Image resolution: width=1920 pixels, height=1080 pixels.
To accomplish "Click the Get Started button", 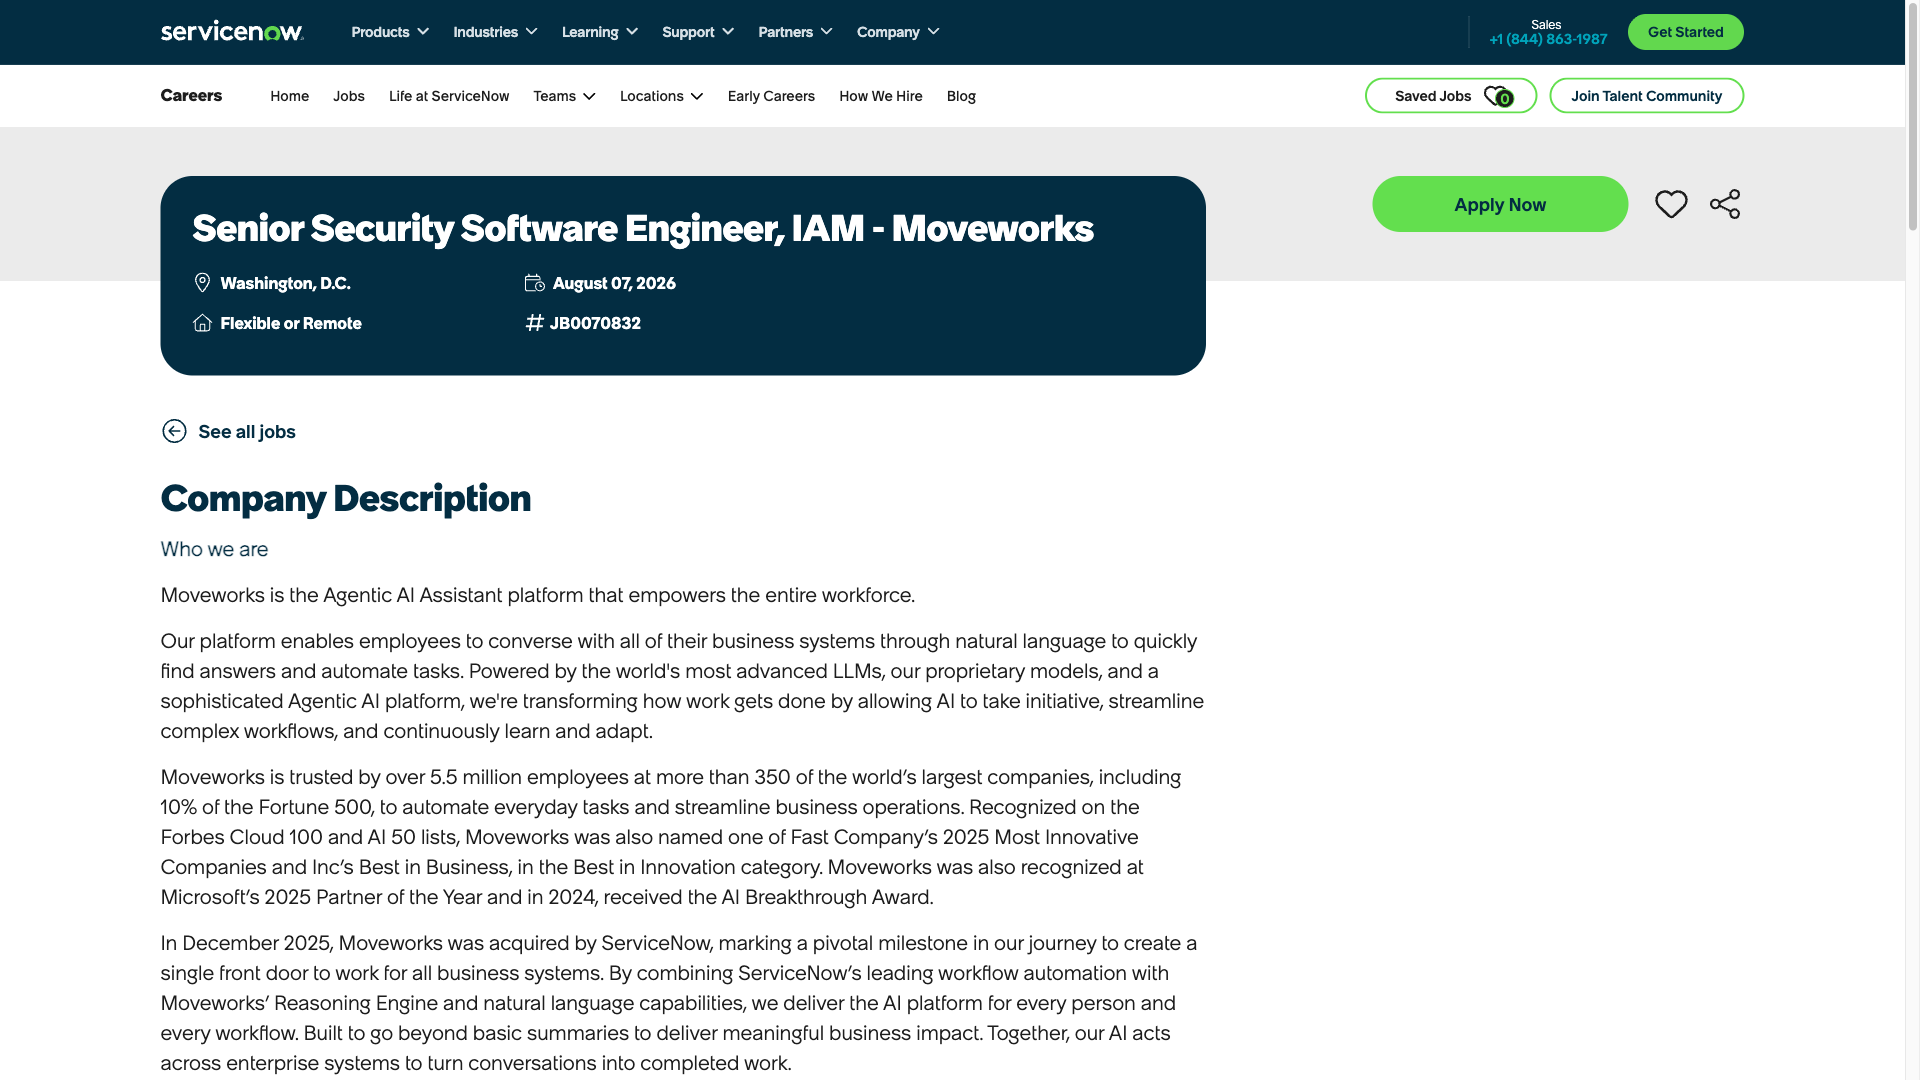I will coord(1685,32).
